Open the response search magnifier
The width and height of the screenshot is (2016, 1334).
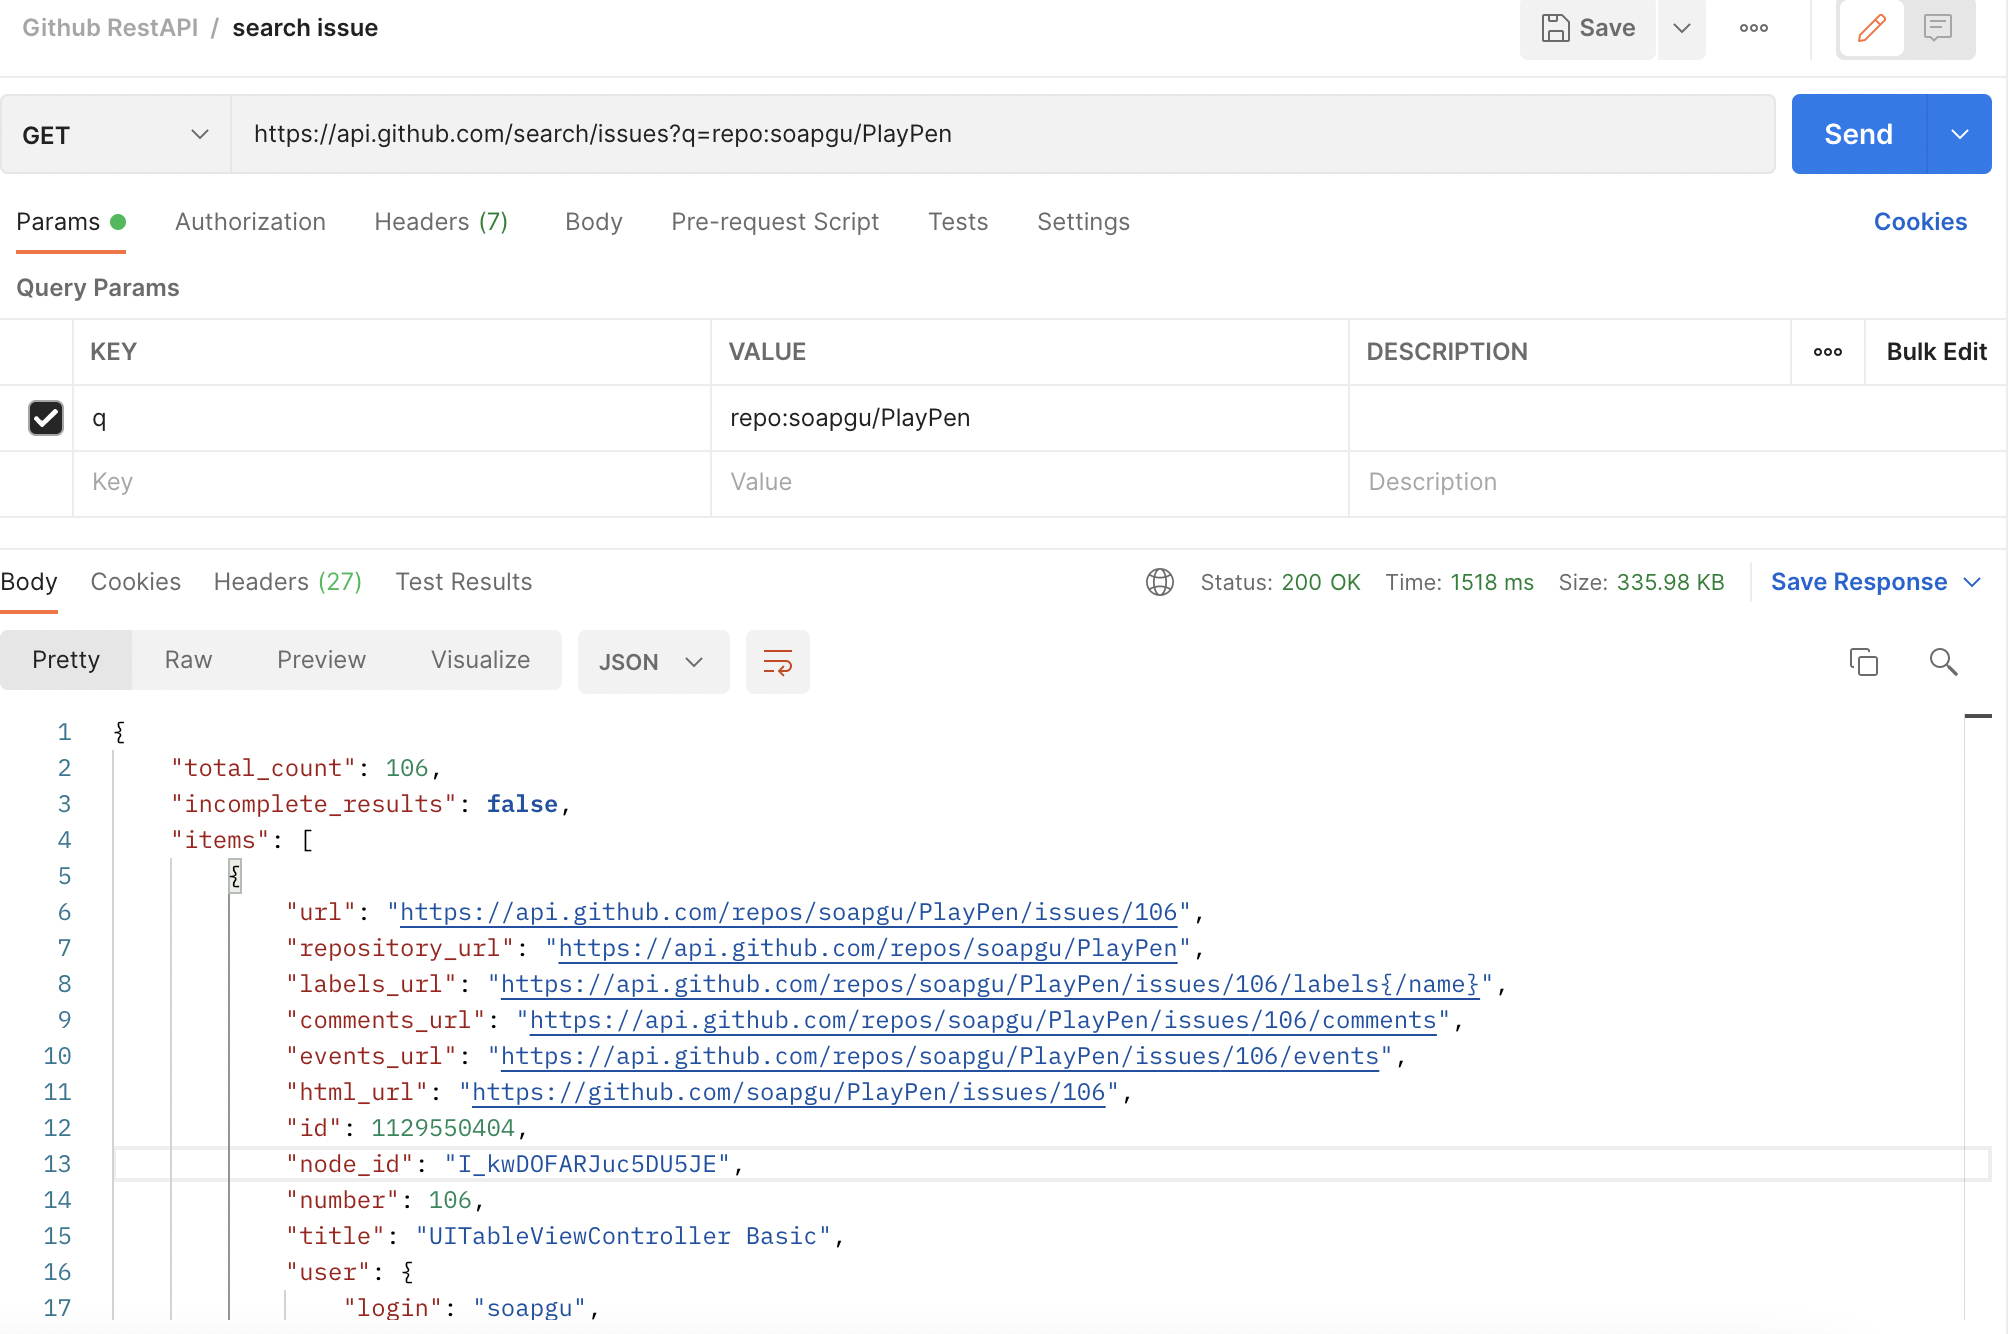click(1944, 662)
